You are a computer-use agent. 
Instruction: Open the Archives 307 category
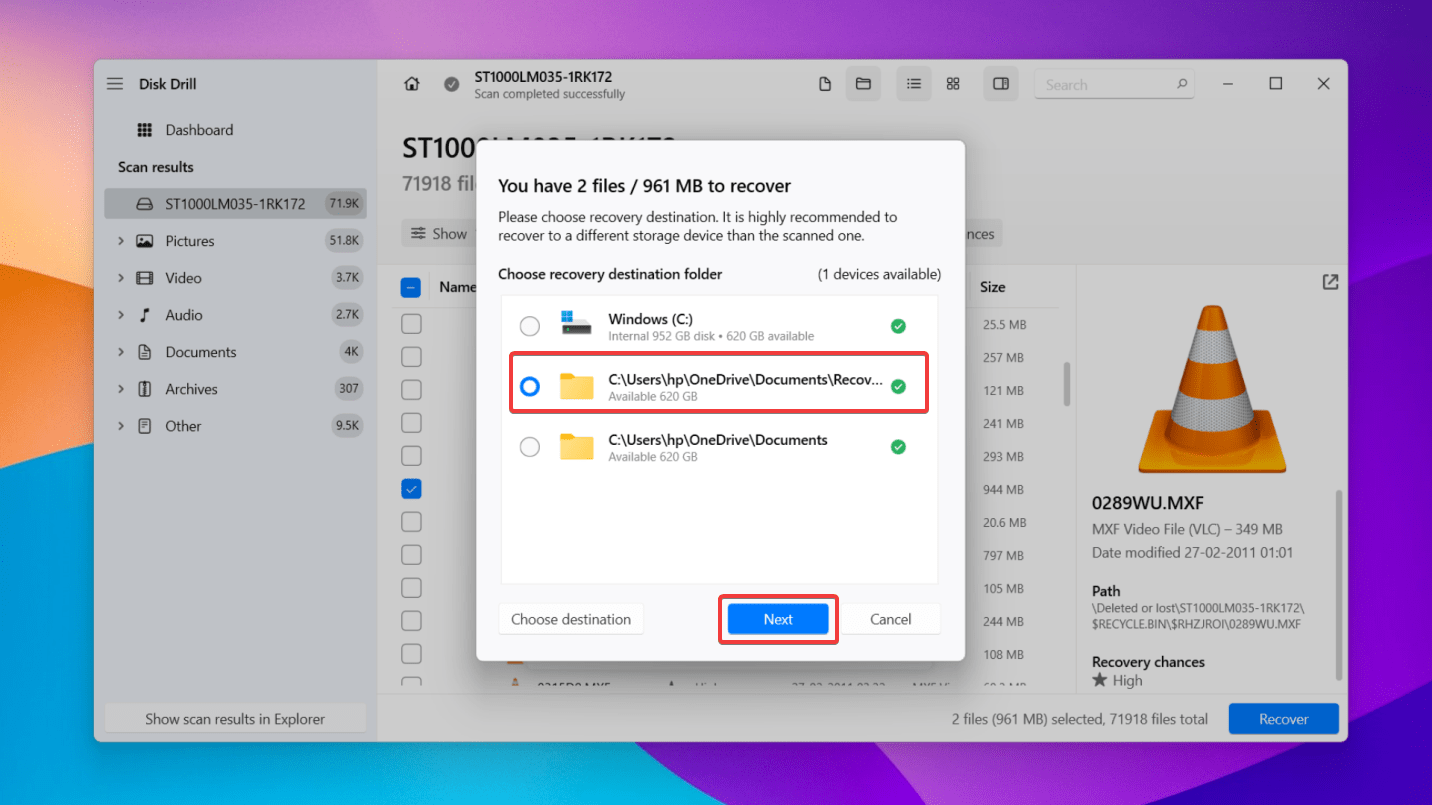pos(235,389)
